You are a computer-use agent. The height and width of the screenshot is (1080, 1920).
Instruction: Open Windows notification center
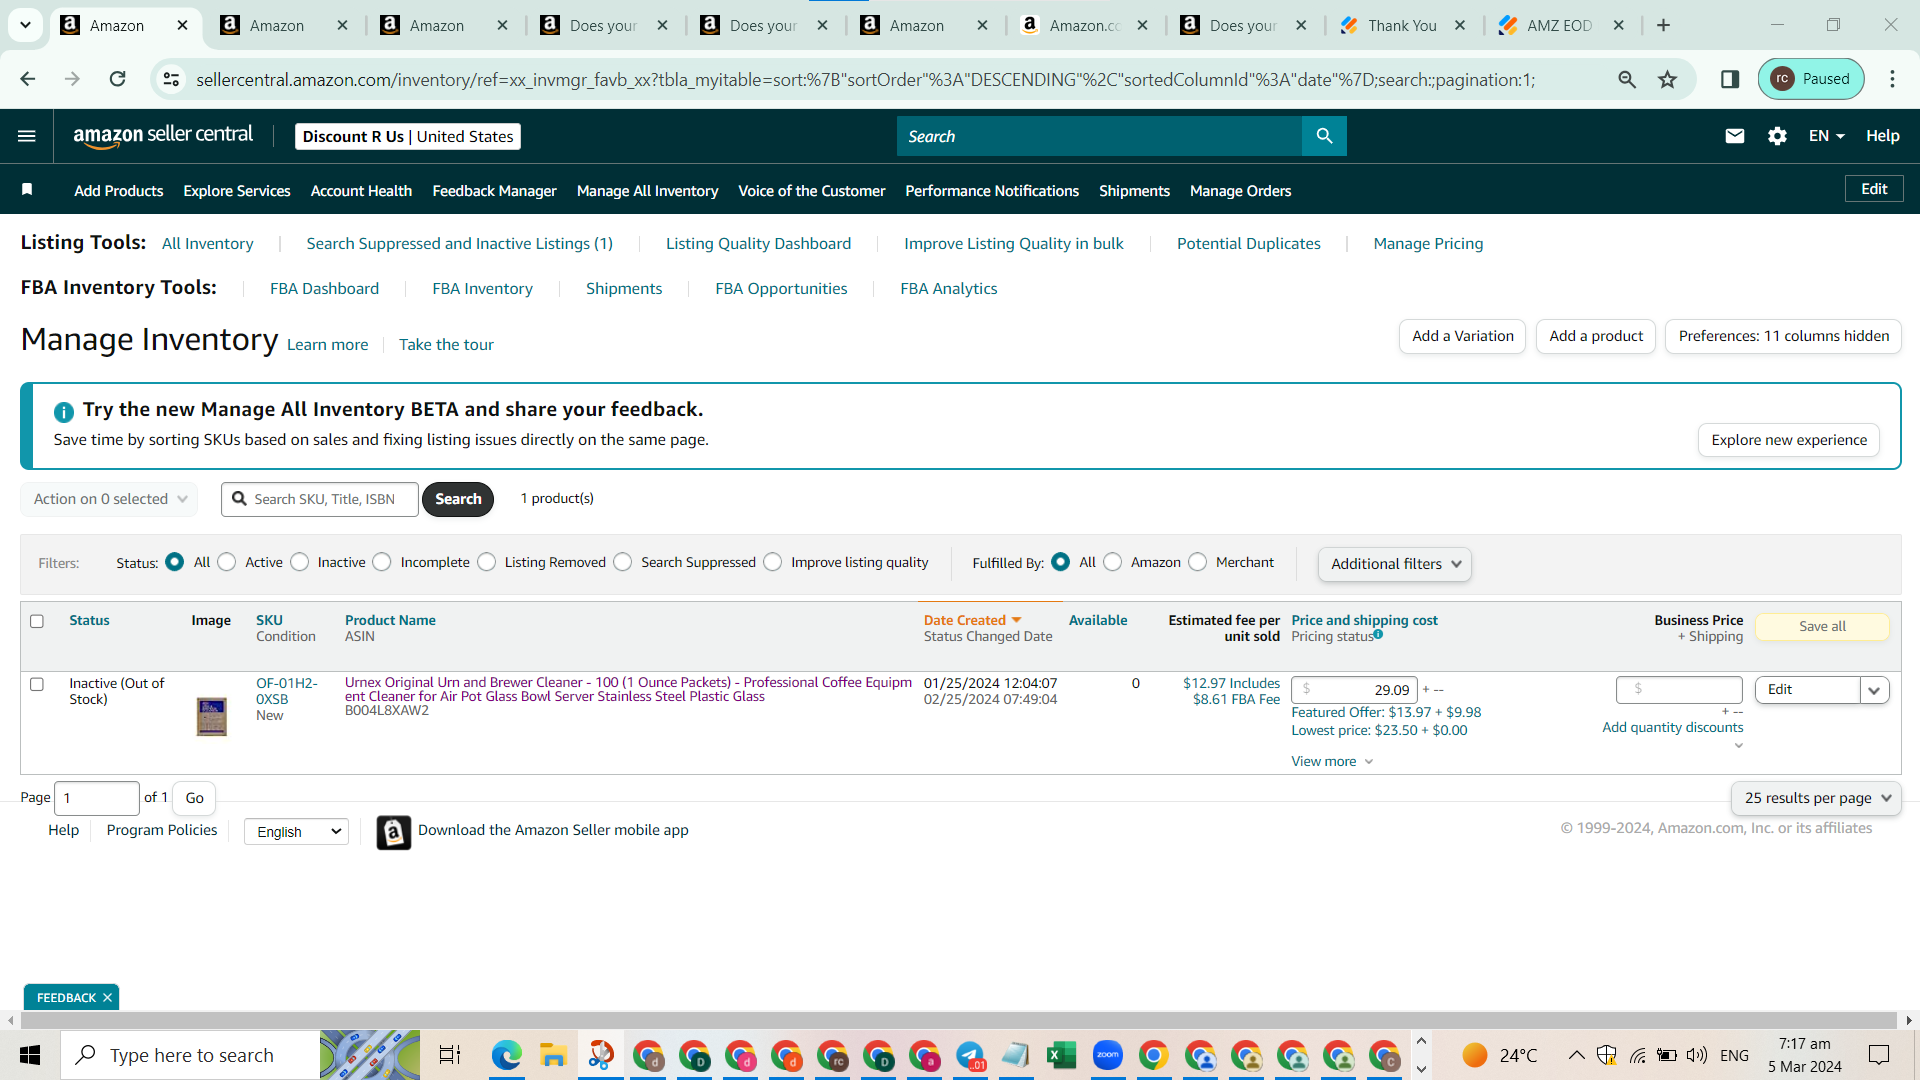pyautogui.click(x=1879, y=1055)
